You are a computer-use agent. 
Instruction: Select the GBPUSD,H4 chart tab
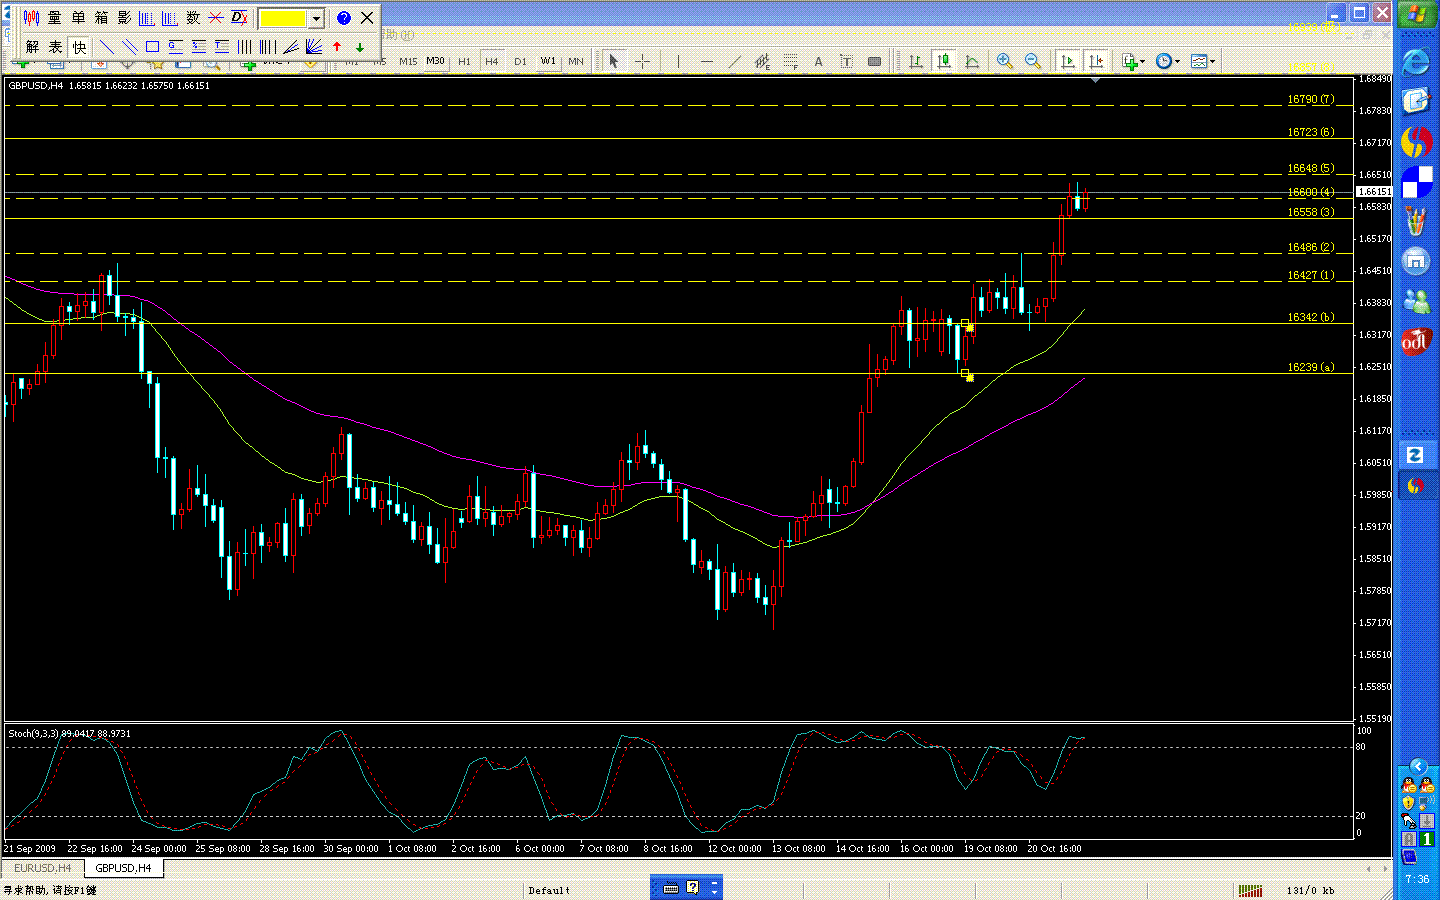123,868
